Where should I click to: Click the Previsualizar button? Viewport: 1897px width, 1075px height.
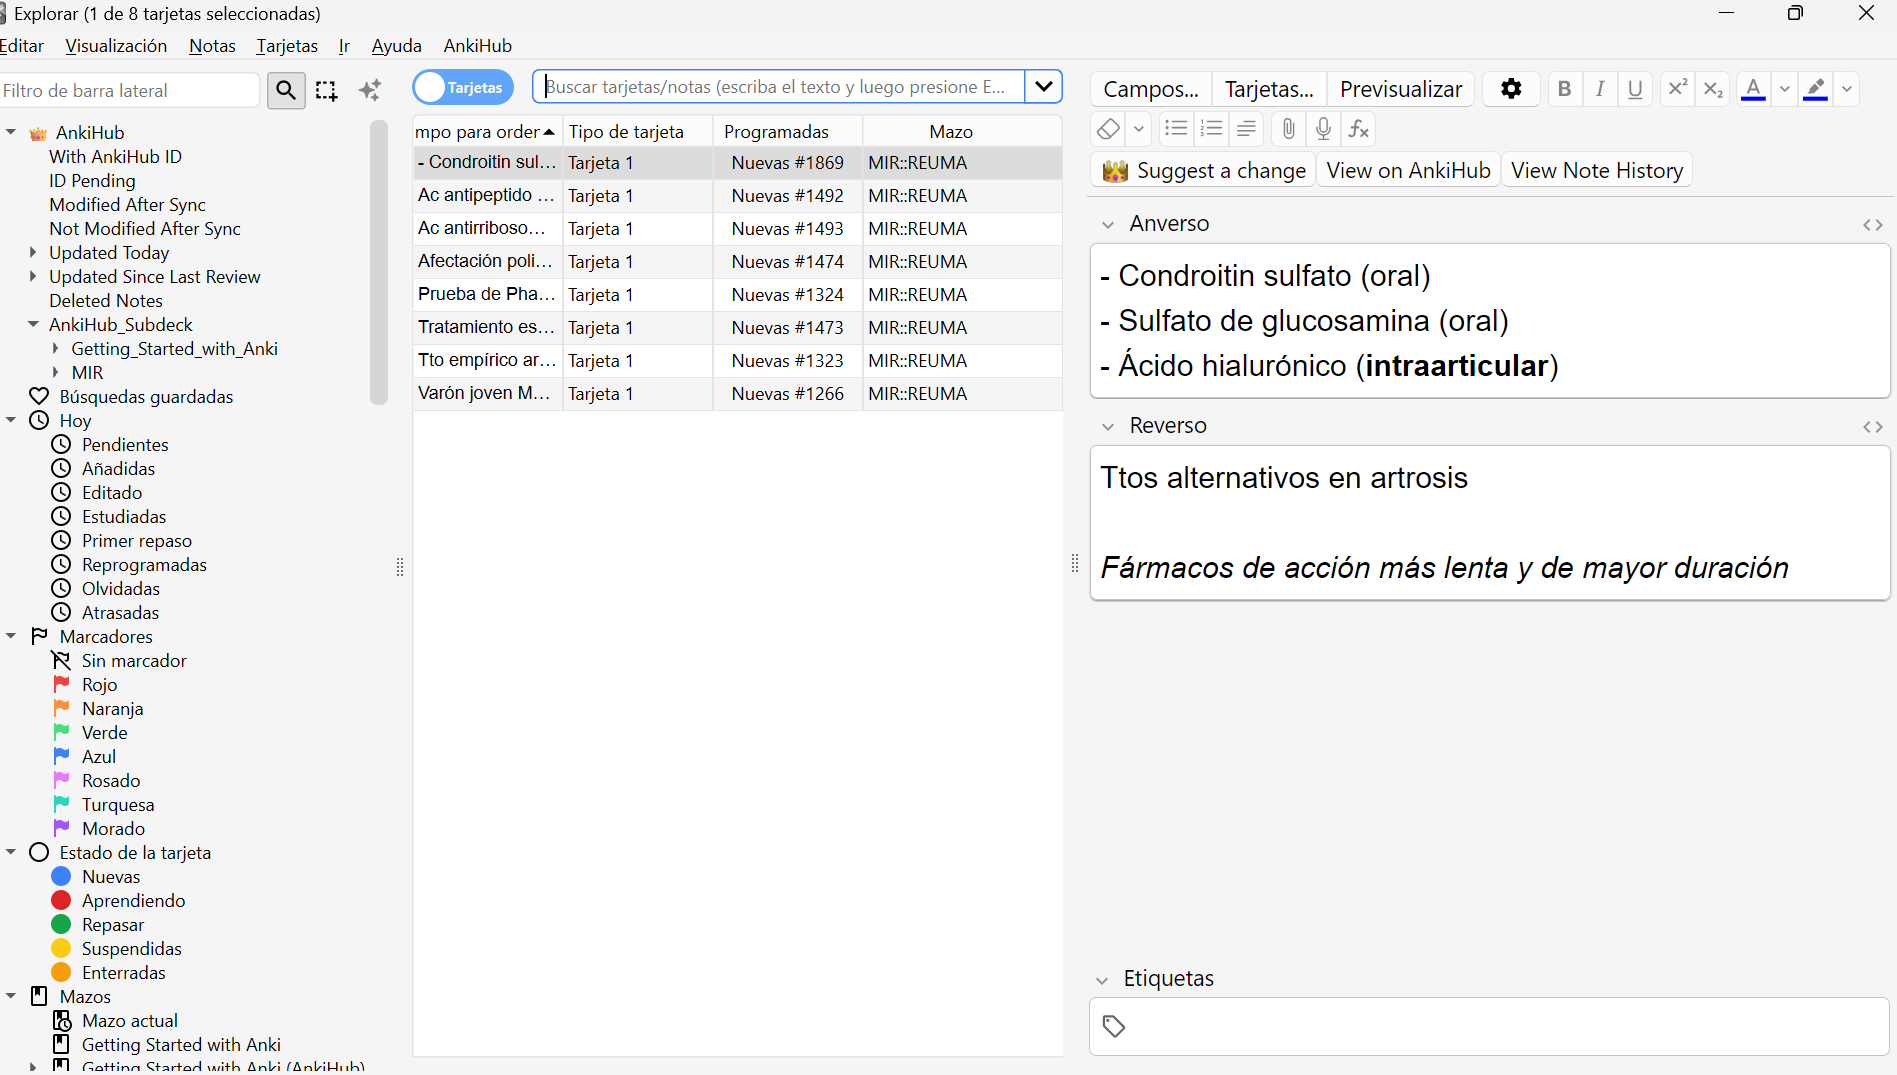[1400, 89]
